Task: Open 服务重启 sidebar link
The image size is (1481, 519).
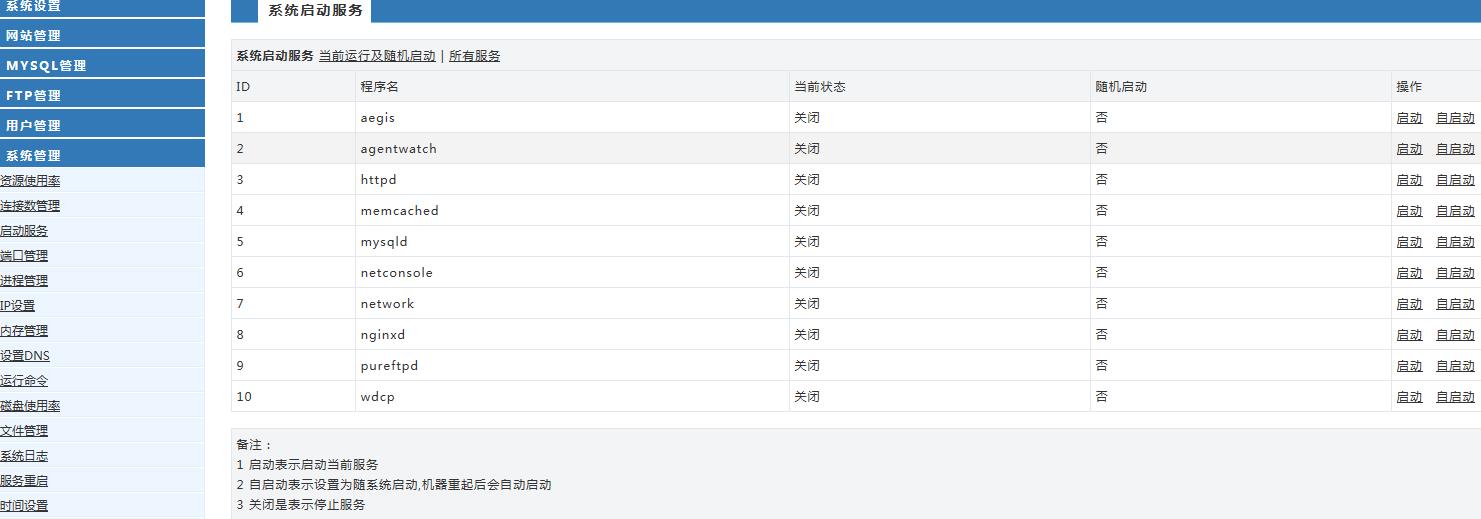Action: pyautogui.click(x=24, y=481)
